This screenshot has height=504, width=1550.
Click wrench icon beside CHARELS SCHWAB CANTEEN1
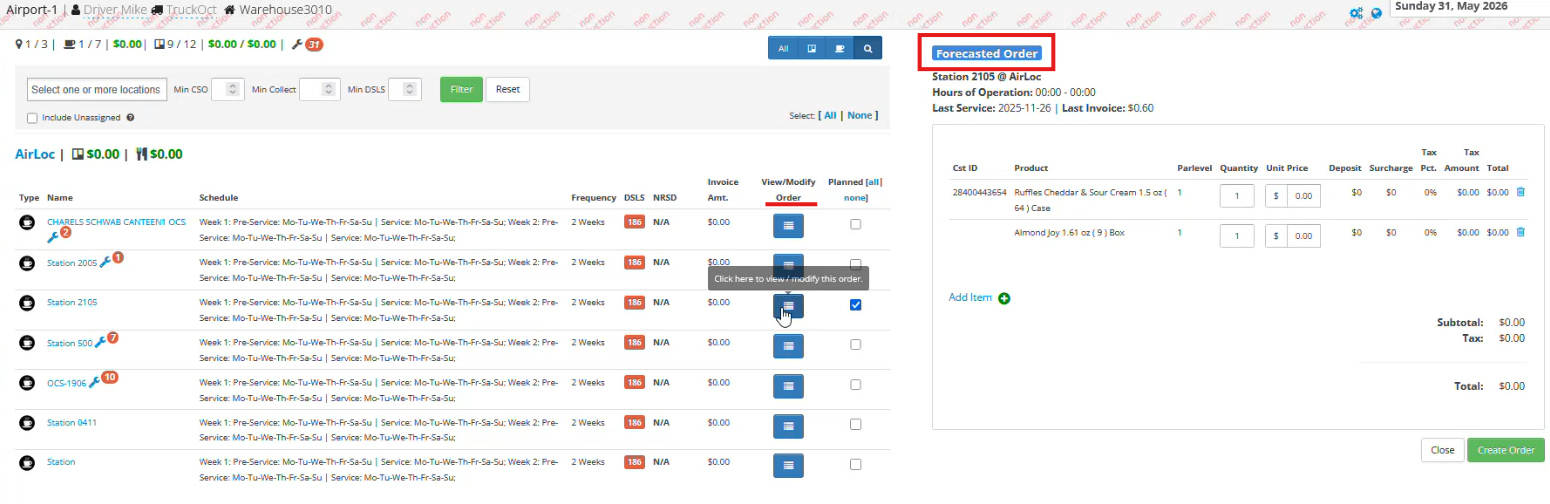coord(53,236)
